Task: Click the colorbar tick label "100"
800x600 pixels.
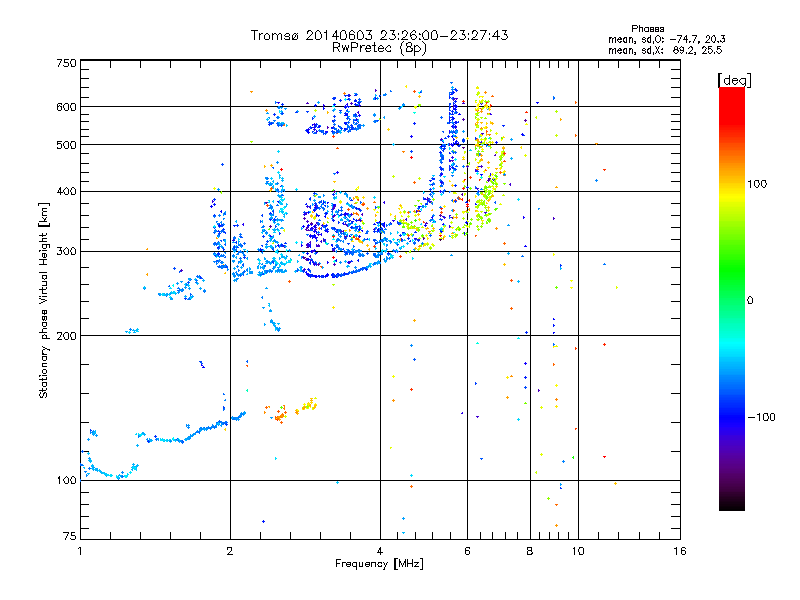Action: [757, 184]
